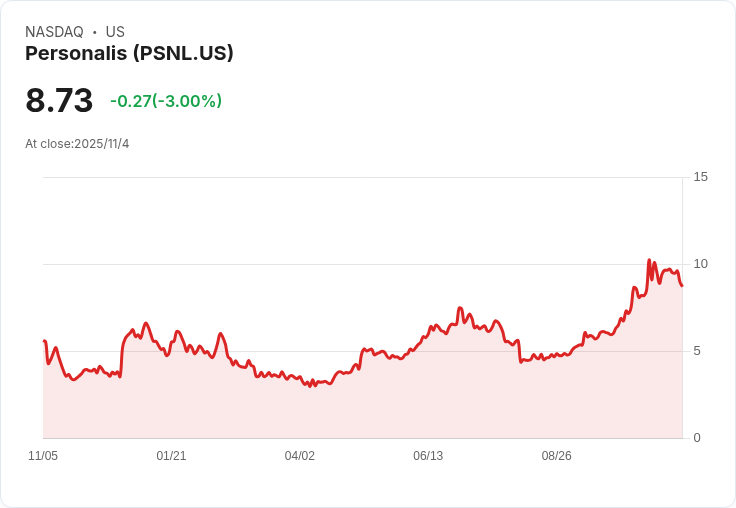
Task: Click the 08/26 date on the x-axis
Action: pyautogui.click(x=557, y=456)
